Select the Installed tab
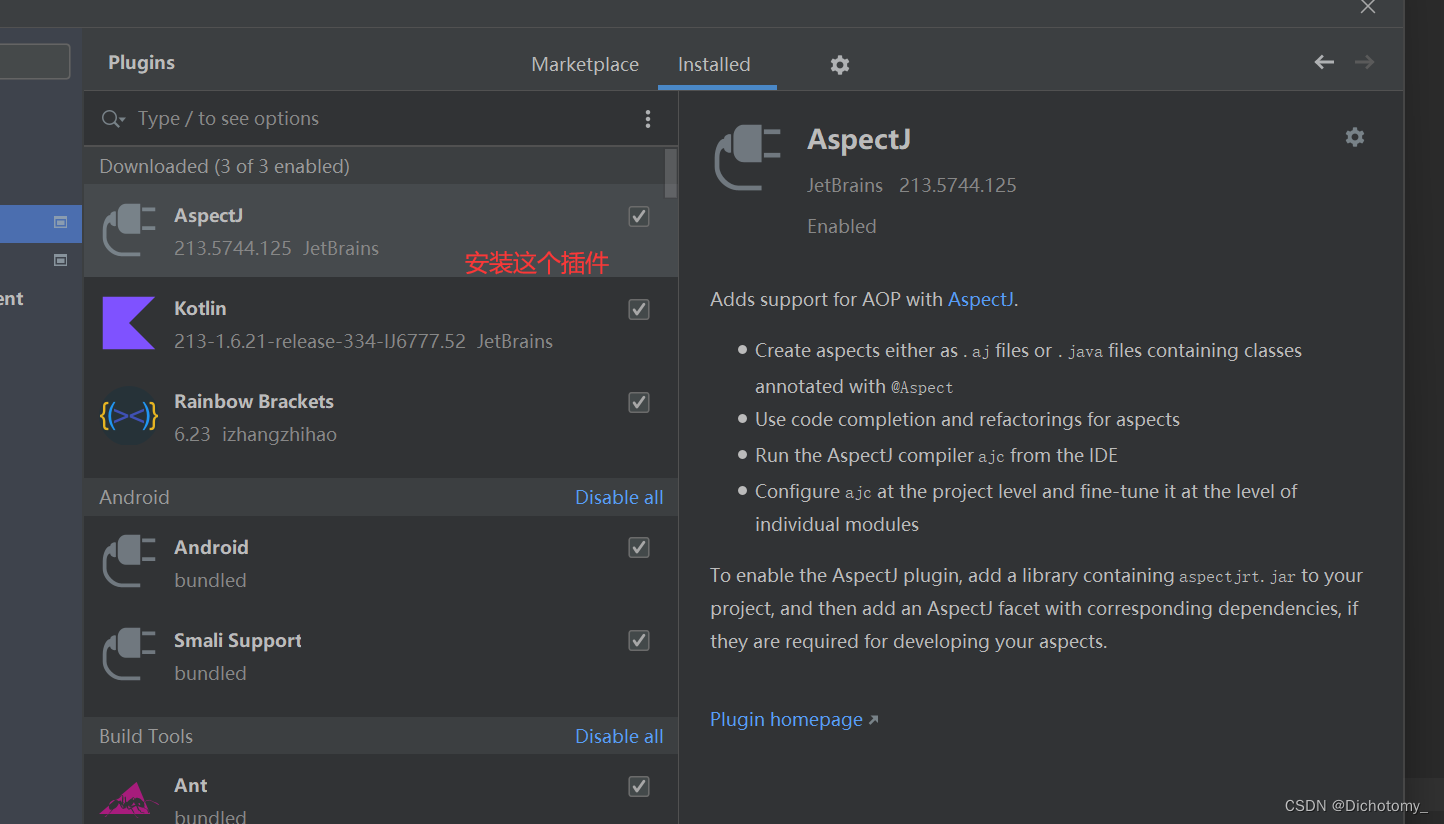1444x824 pixels. 714,64
